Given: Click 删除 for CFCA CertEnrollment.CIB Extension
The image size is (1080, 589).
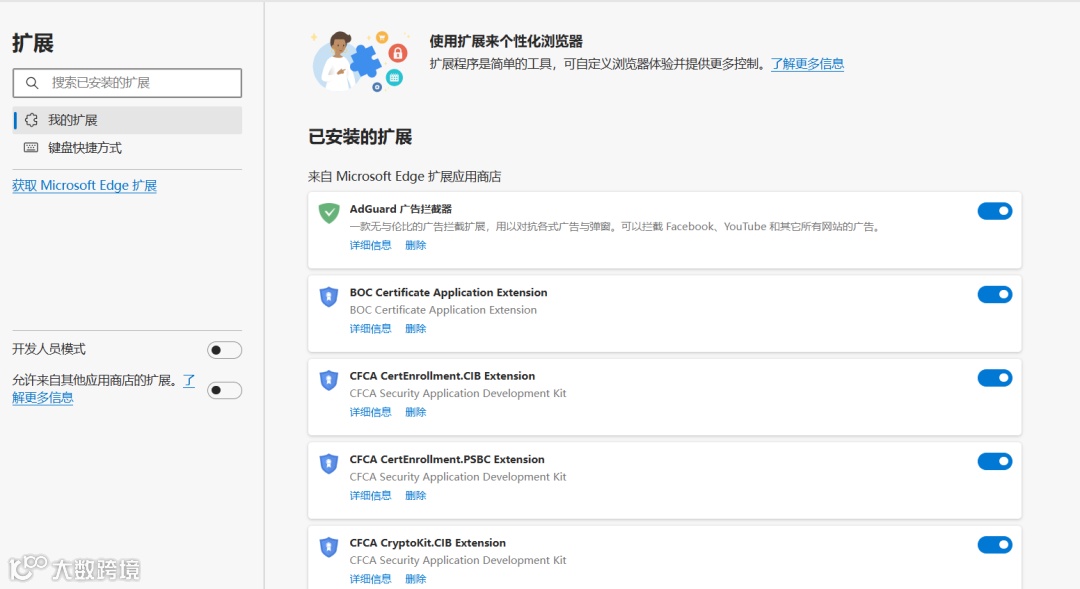Looking at the screenshot, I should tap(415, 412).
